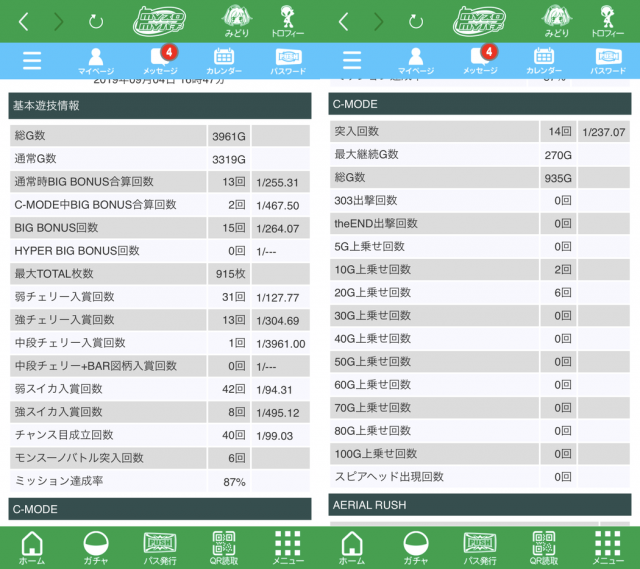
Task: Tap the forward arrow in the right screen
Action: (x=379, y=21)
